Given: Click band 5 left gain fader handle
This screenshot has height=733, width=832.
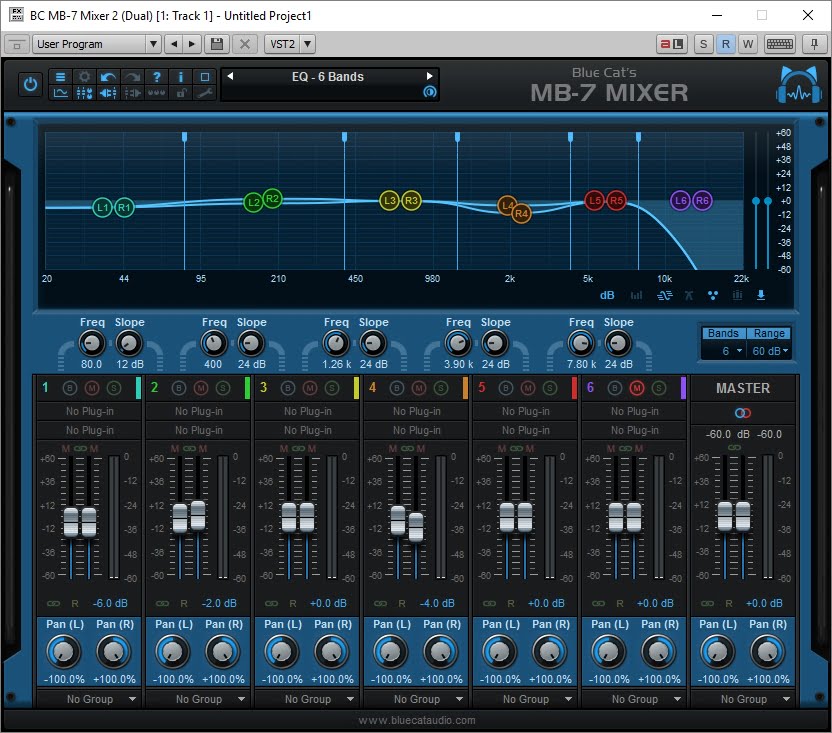Looking at the screenshot, I should pyautogui.click(x=507, y=517).
